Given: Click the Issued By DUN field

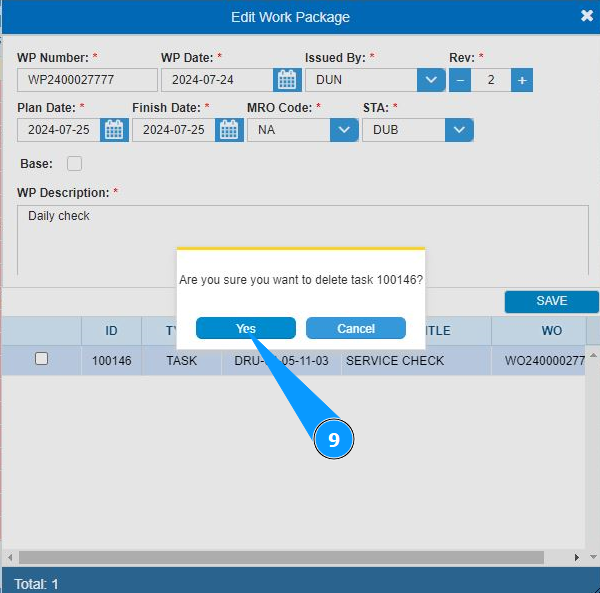Looking at the screenshot, I should coord(361,80).
